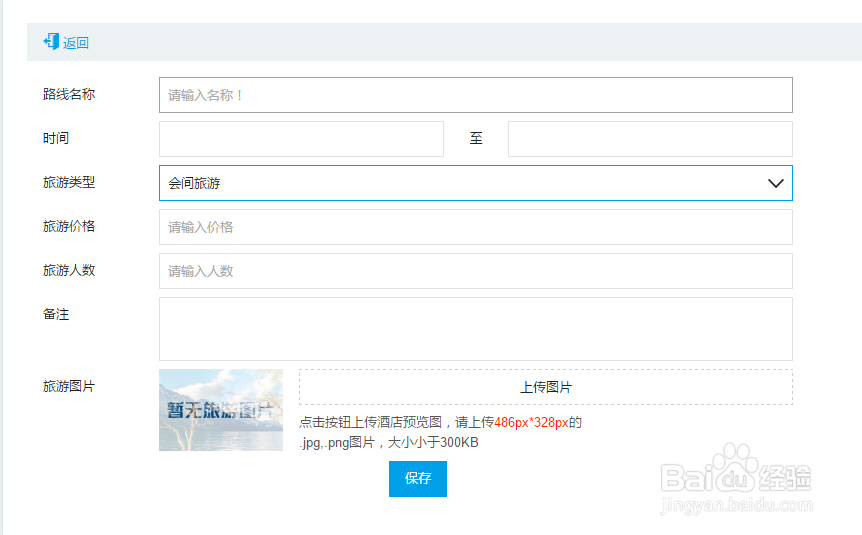The height and width of the screenshot is (535, 862).
Task: Click the 路线名称 label
Action: (69, 95)
